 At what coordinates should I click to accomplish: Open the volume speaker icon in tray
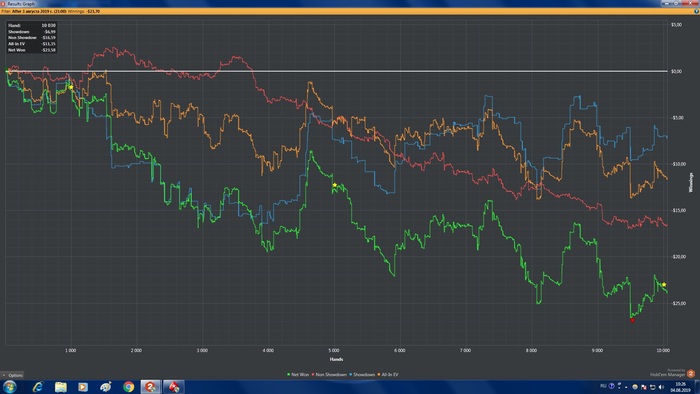(x=661, y=387)
